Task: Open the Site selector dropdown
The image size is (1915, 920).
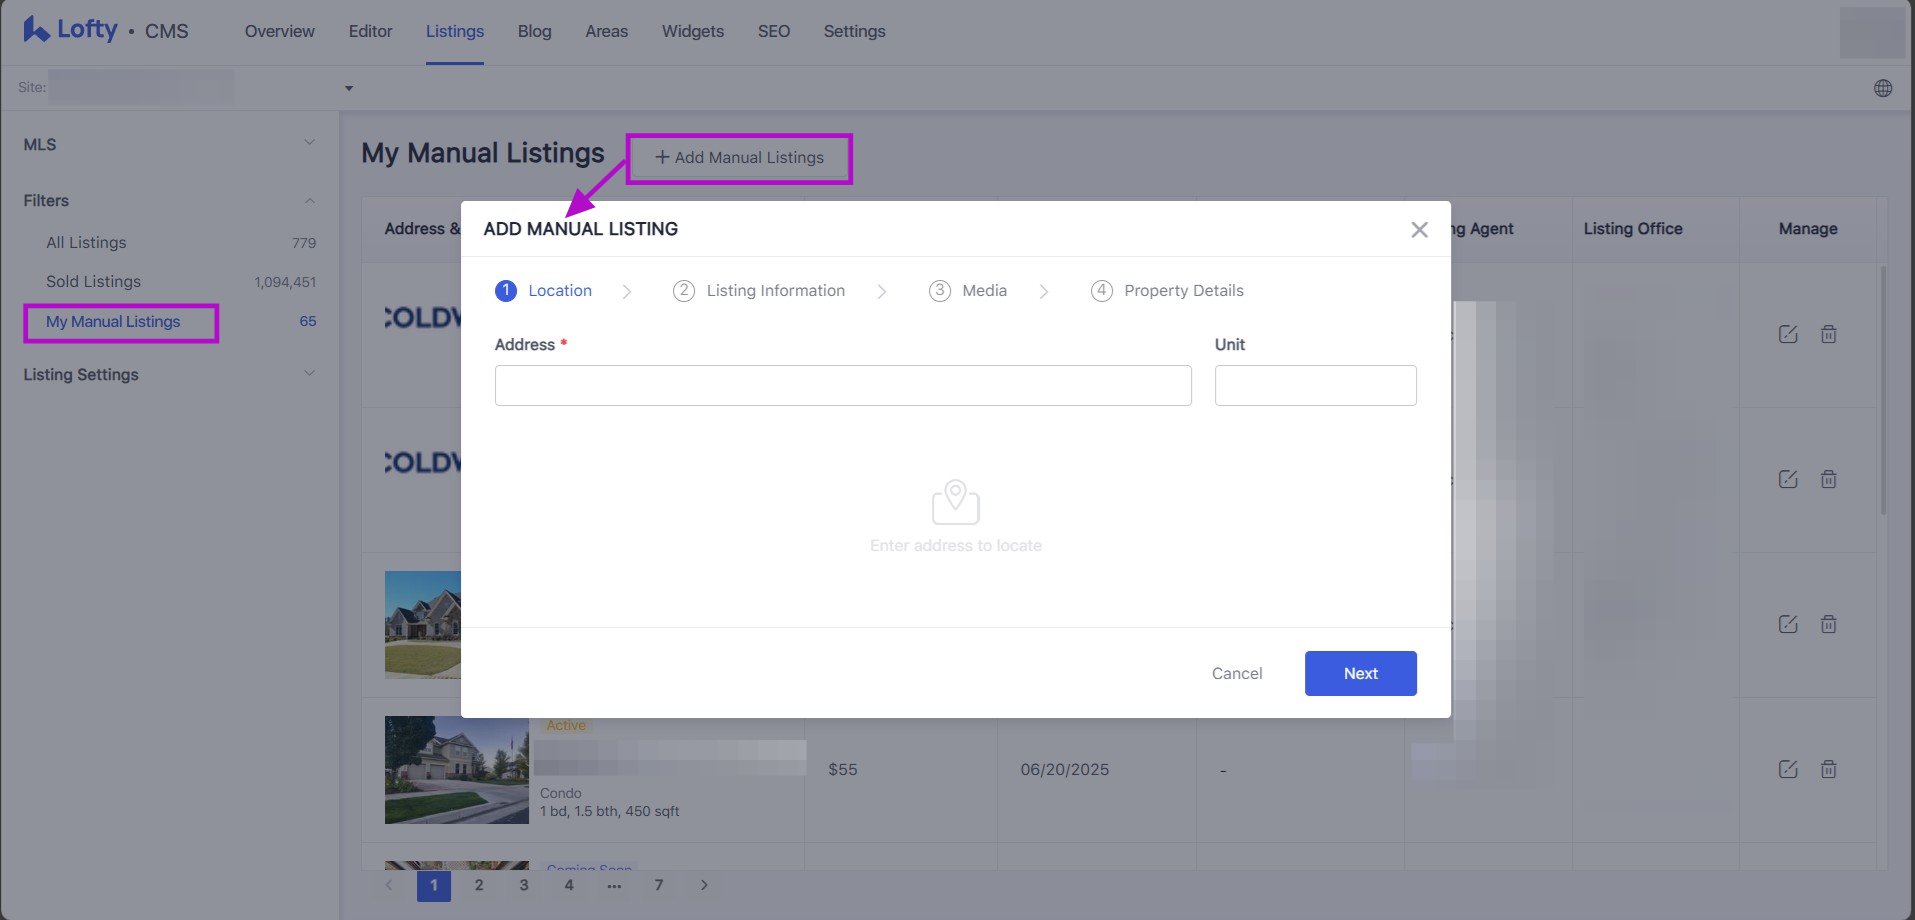Action: click(348, 88)
